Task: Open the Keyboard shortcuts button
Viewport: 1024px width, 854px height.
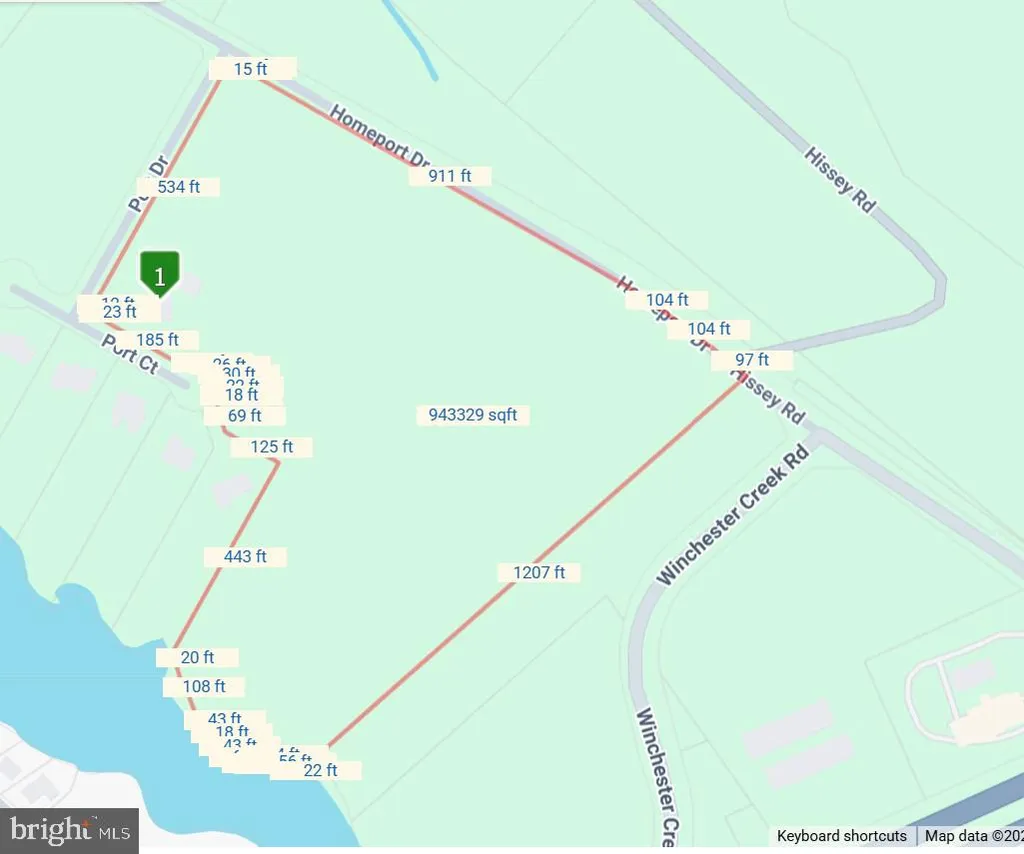Action: (841, 836)
